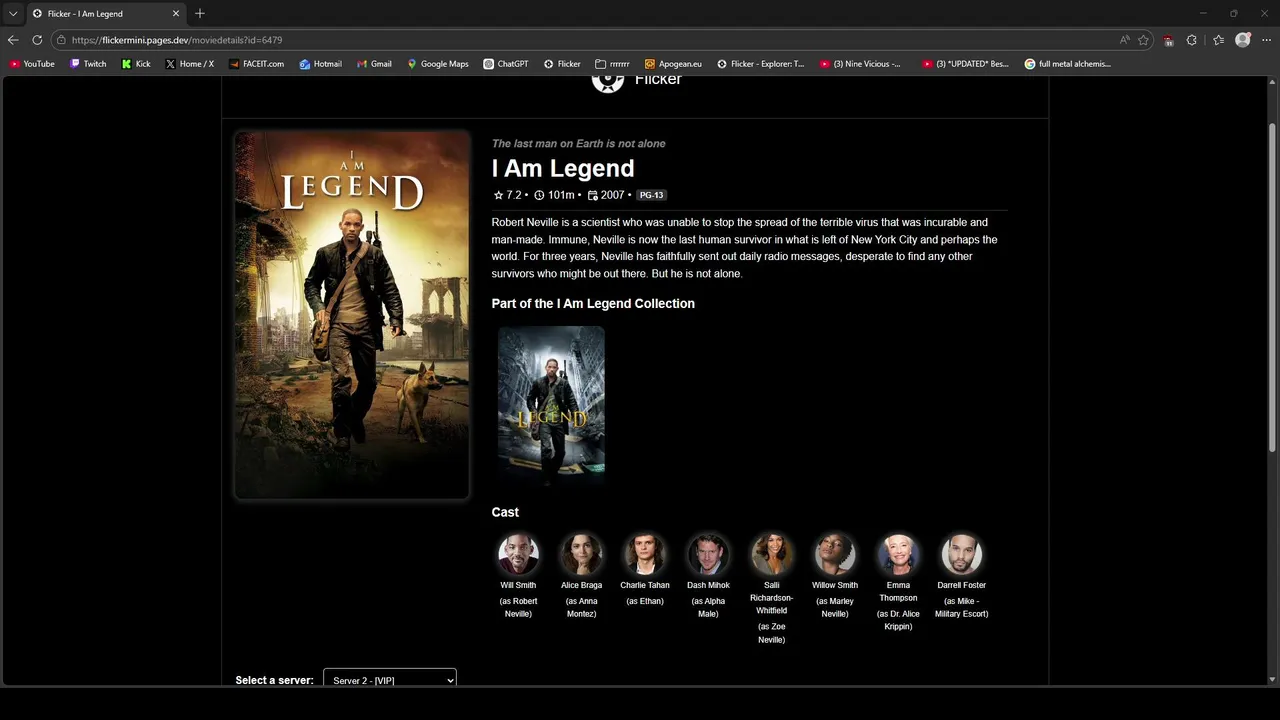Open the *UPDATED* Bes... bookmark
This screenshot has width=1280, height=720.
coord(965,64)
